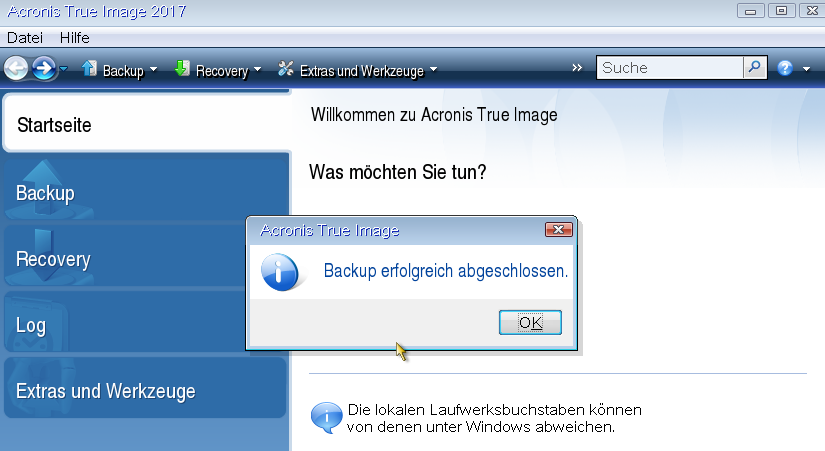Click the Backup toolbar icon
Viewport: 825px width, 451px height.
point(89,69)
